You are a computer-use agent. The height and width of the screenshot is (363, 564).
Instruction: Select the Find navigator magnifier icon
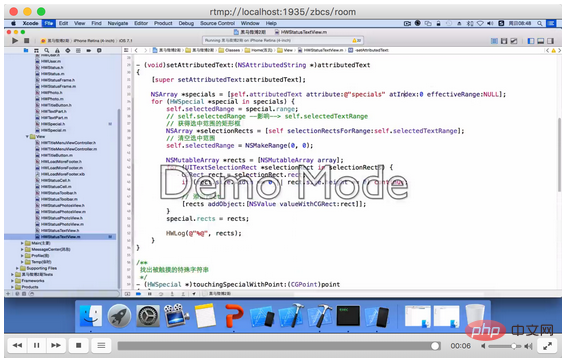(x=47, y=50)
